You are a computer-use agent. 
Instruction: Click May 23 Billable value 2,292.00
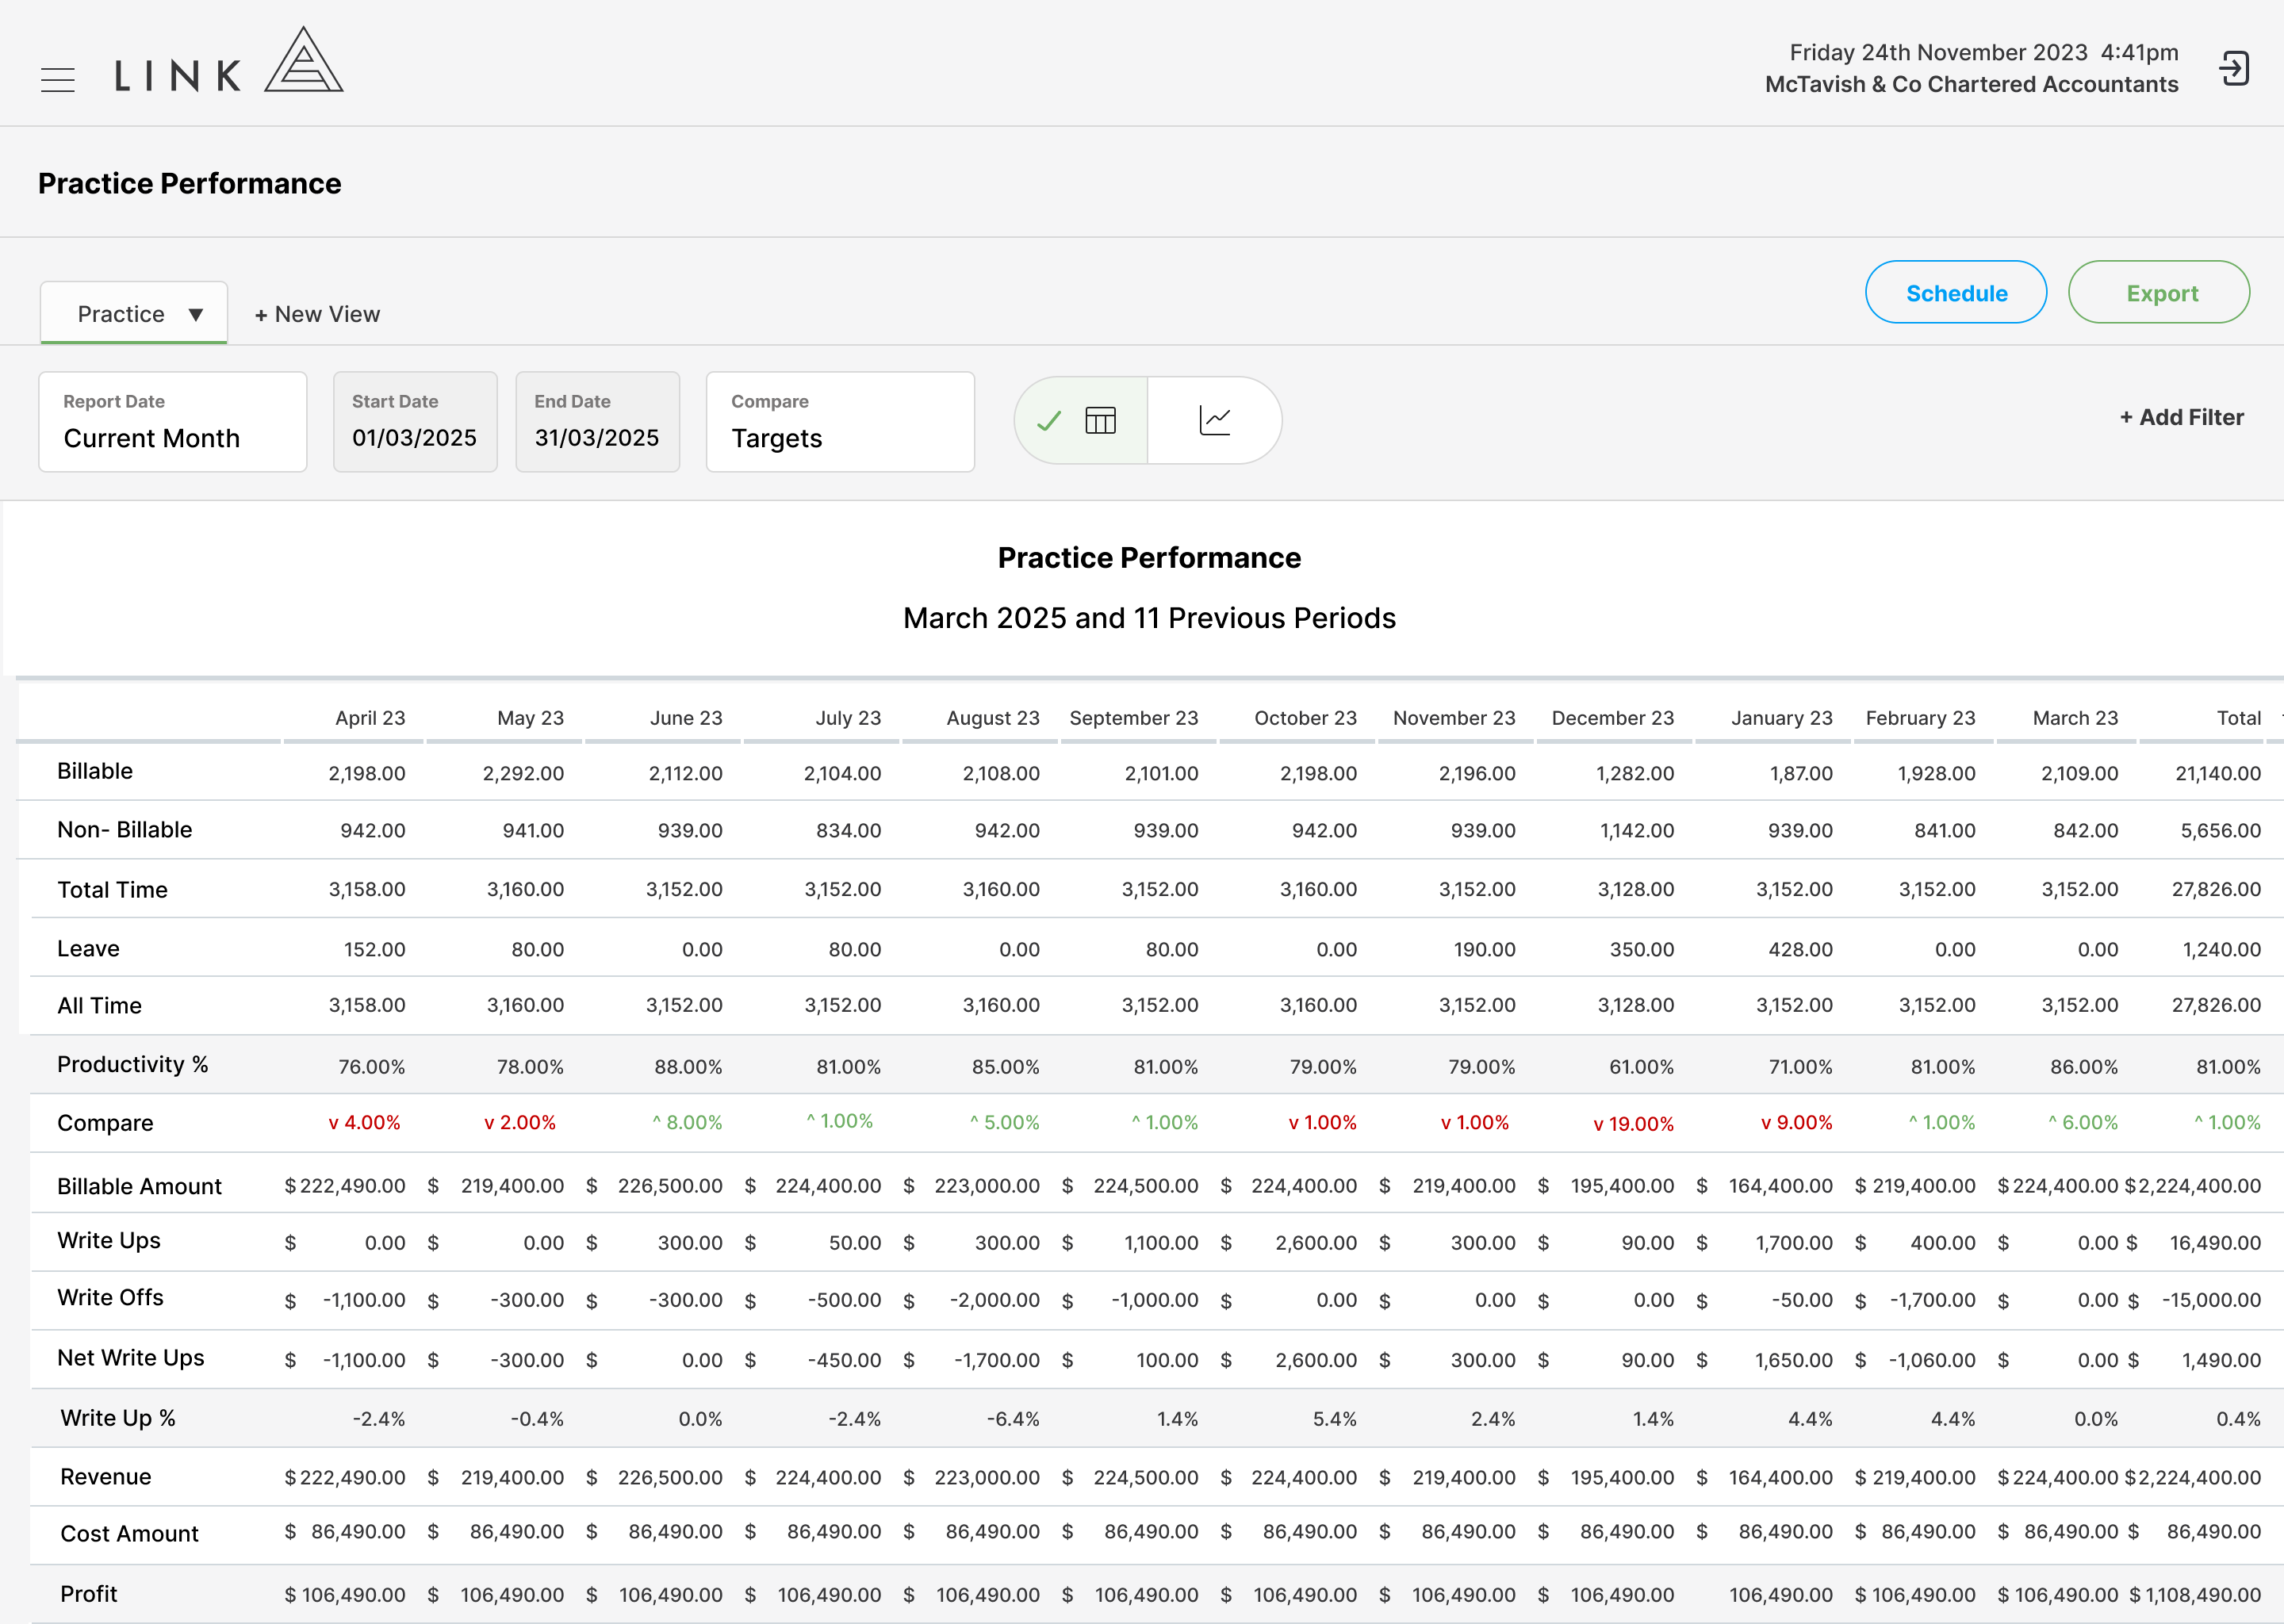coord(523,774)
